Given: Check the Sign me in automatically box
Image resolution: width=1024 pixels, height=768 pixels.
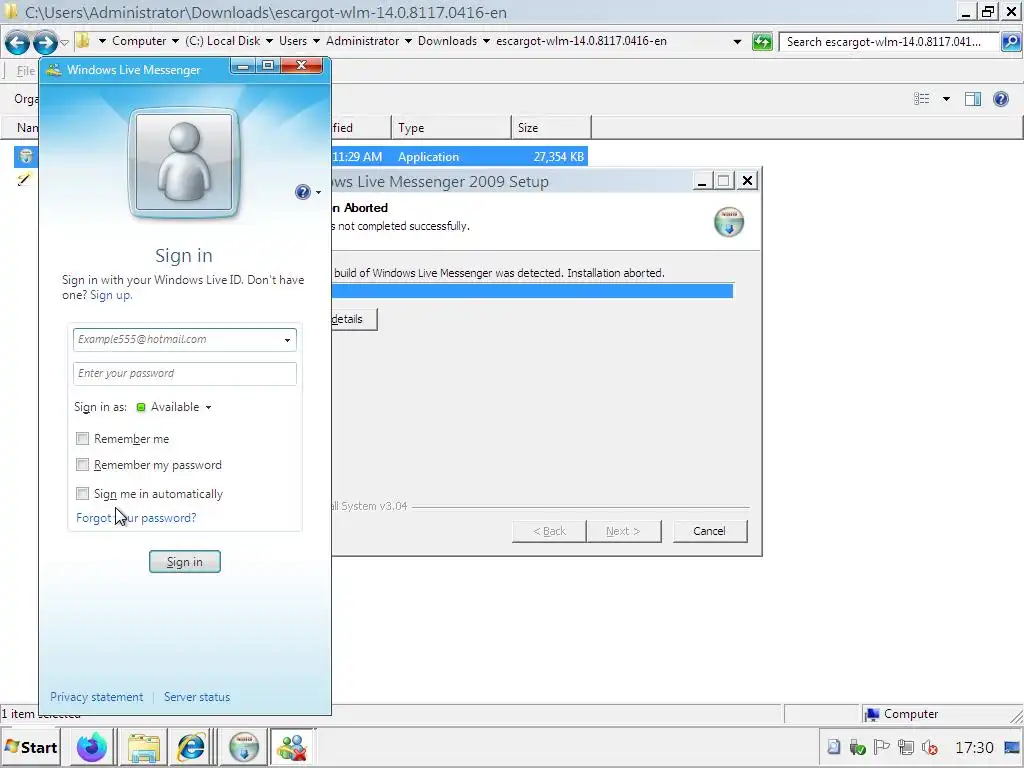Looking at the screenshot, I should click(x=82, y=493).
